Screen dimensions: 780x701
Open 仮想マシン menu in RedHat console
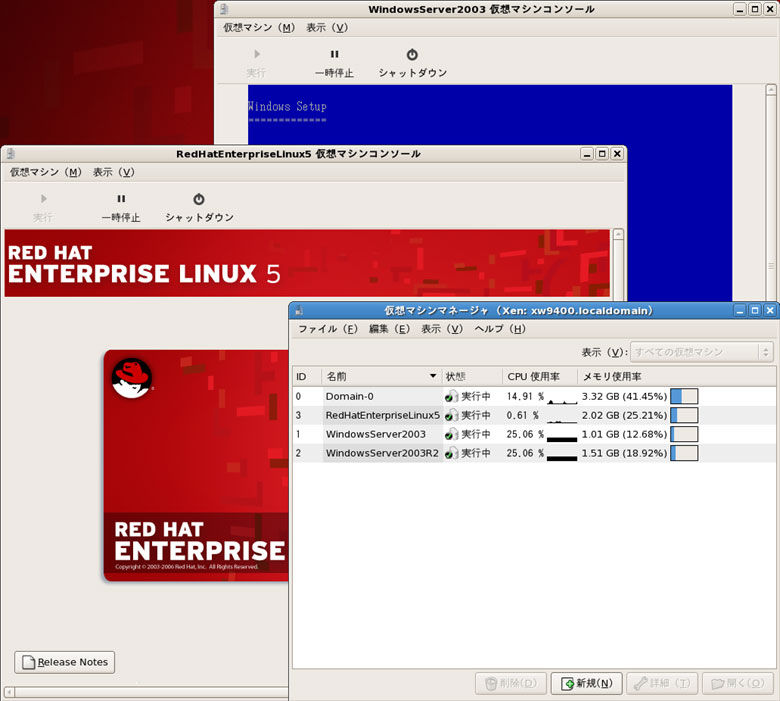[x=46, y=172]
